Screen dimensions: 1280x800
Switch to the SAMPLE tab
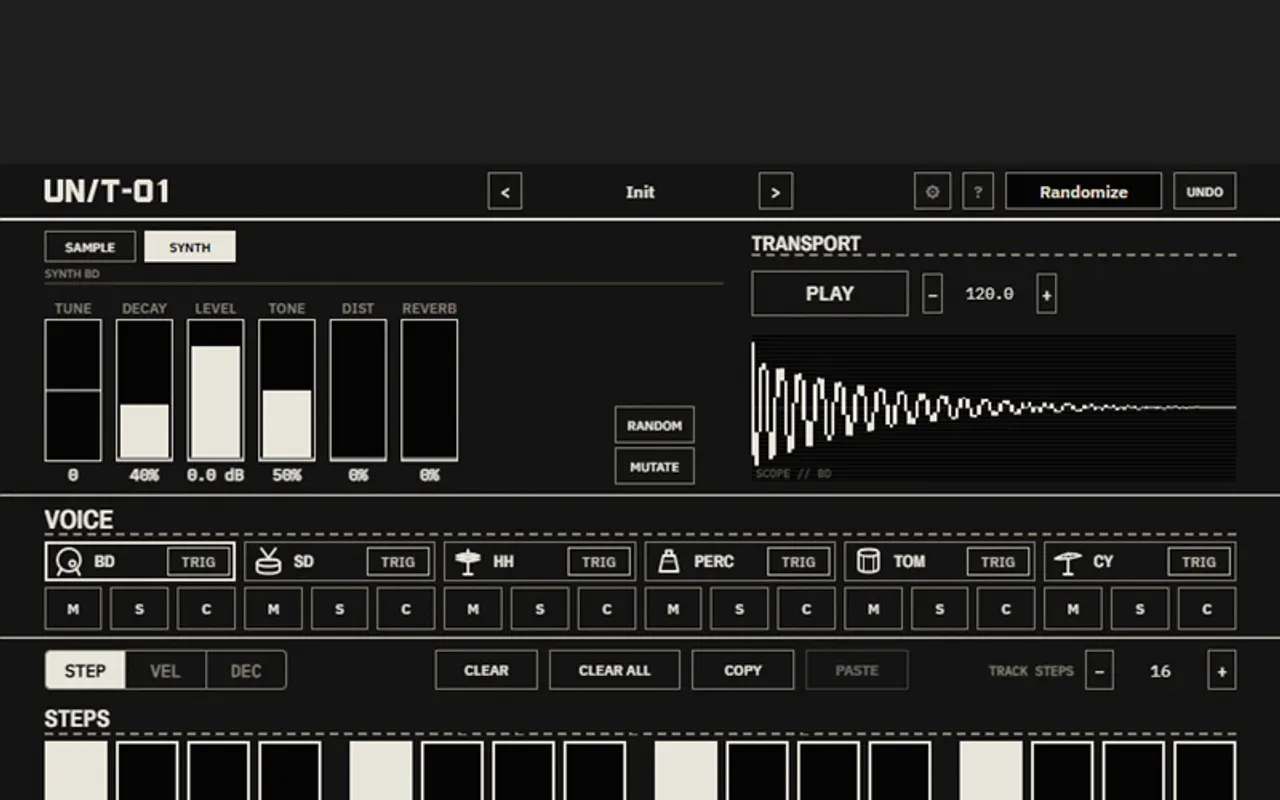pos(90,247)
